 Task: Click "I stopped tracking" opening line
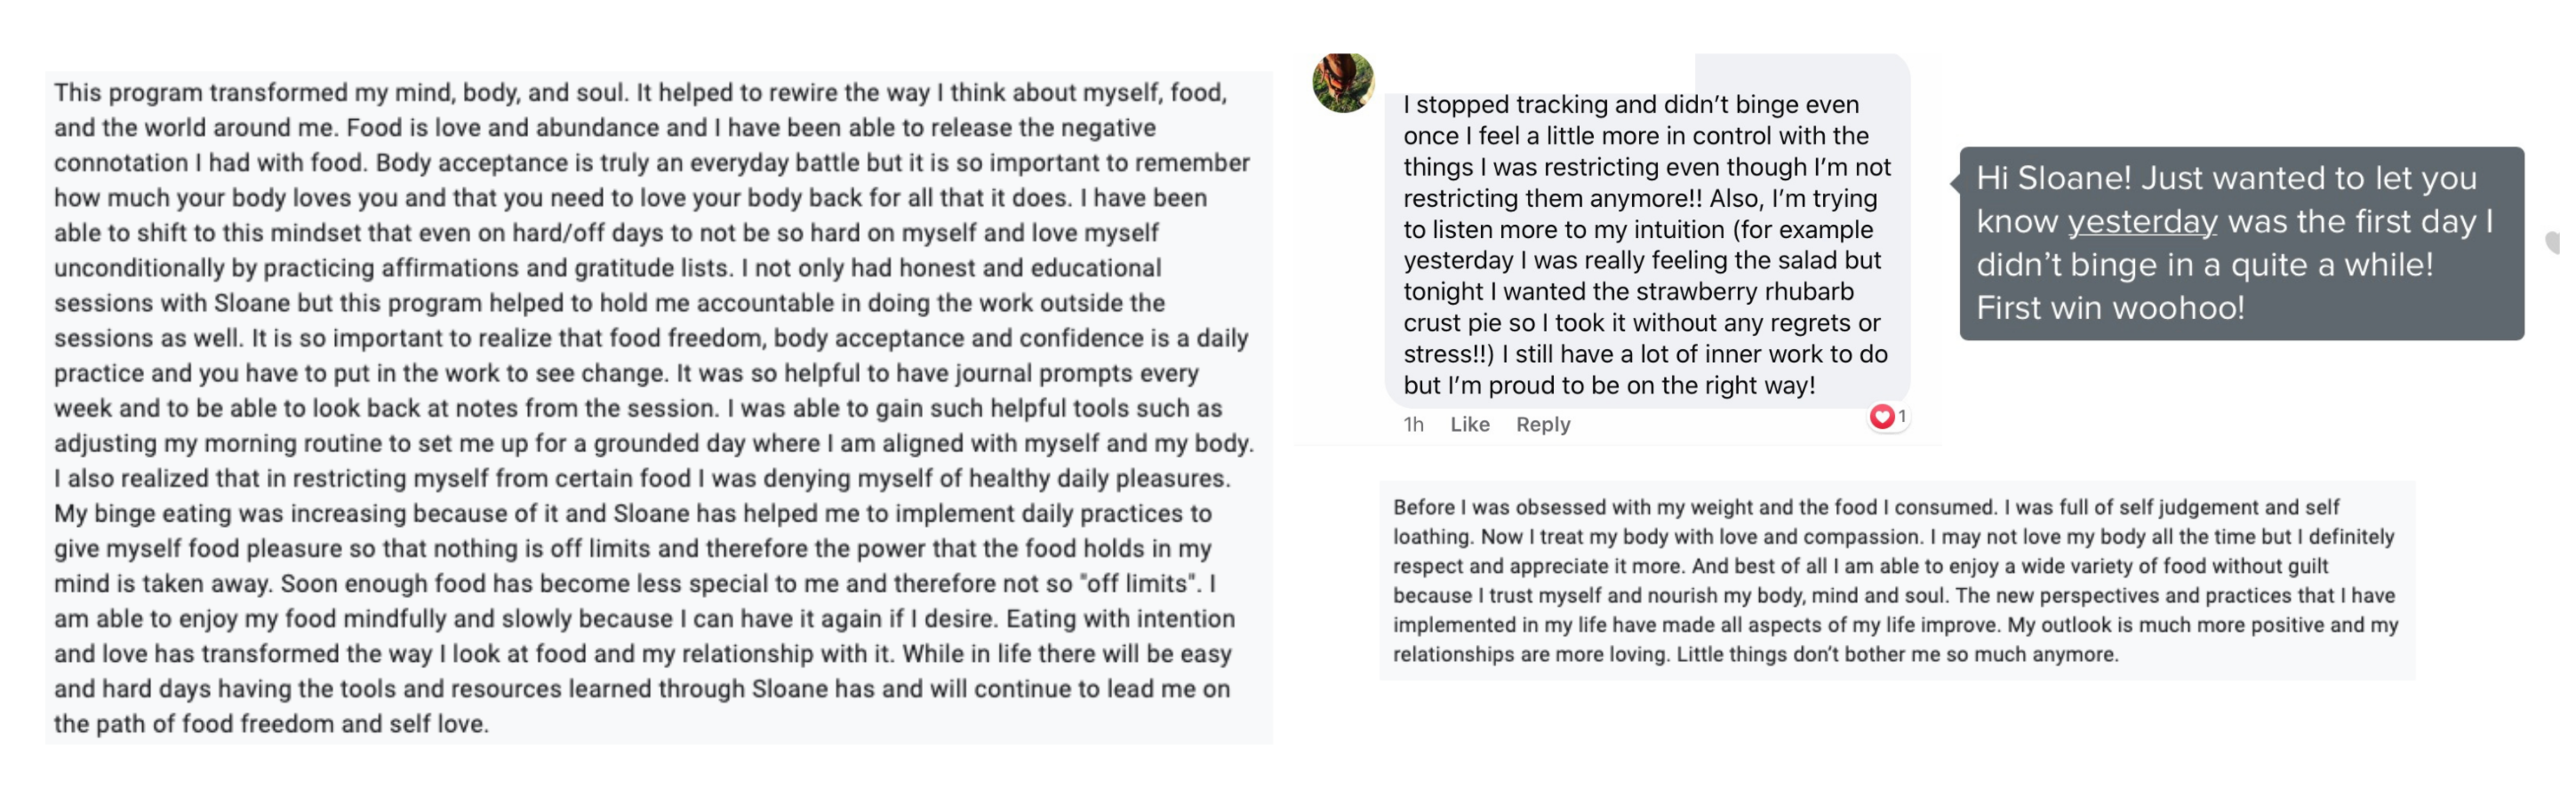point(1504,105)
